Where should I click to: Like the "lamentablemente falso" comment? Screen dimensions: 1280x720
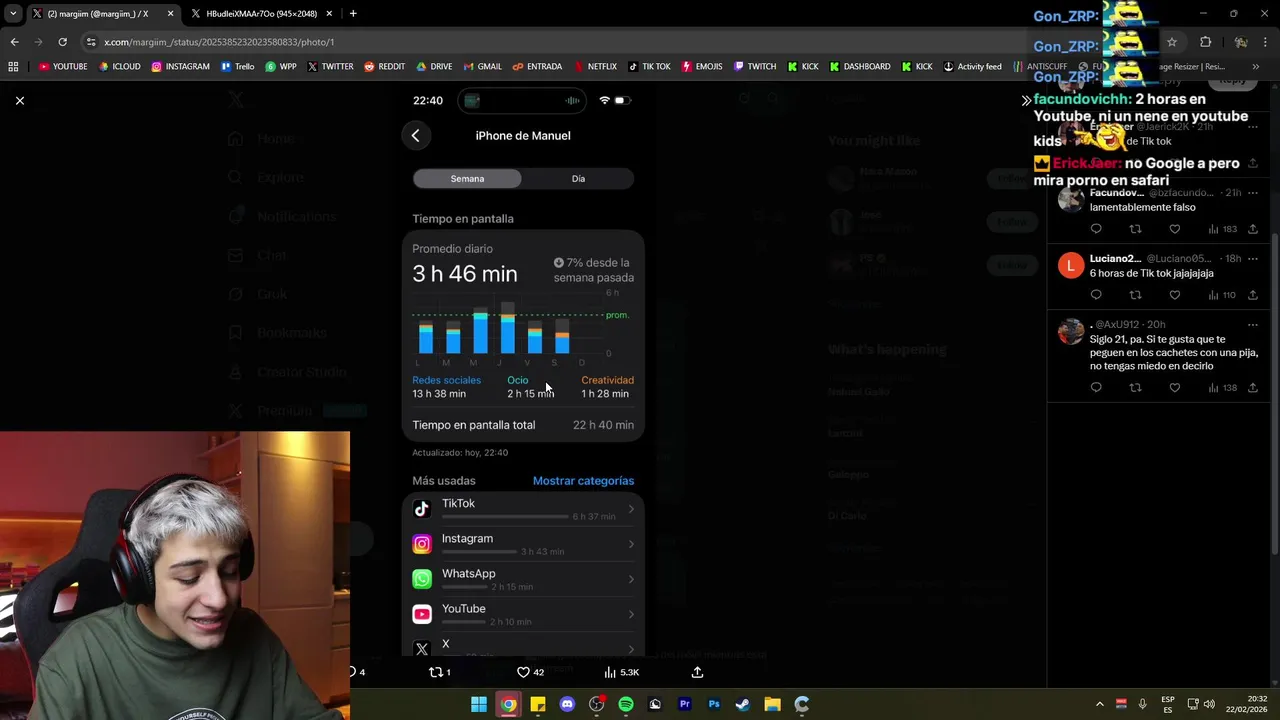click(x=1174, y=229)
